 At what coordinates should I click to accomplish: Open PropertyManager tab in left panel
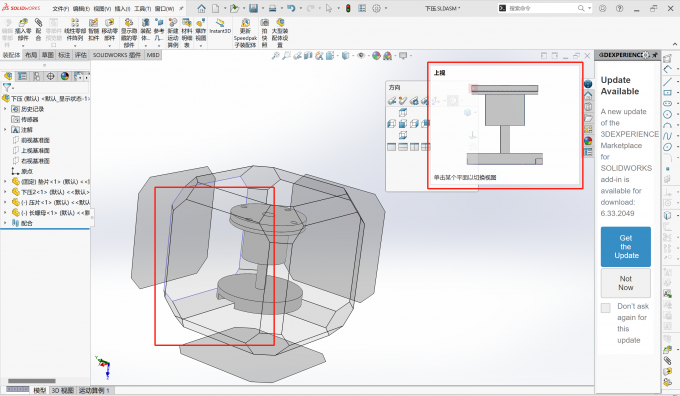(x=22, y=76)
